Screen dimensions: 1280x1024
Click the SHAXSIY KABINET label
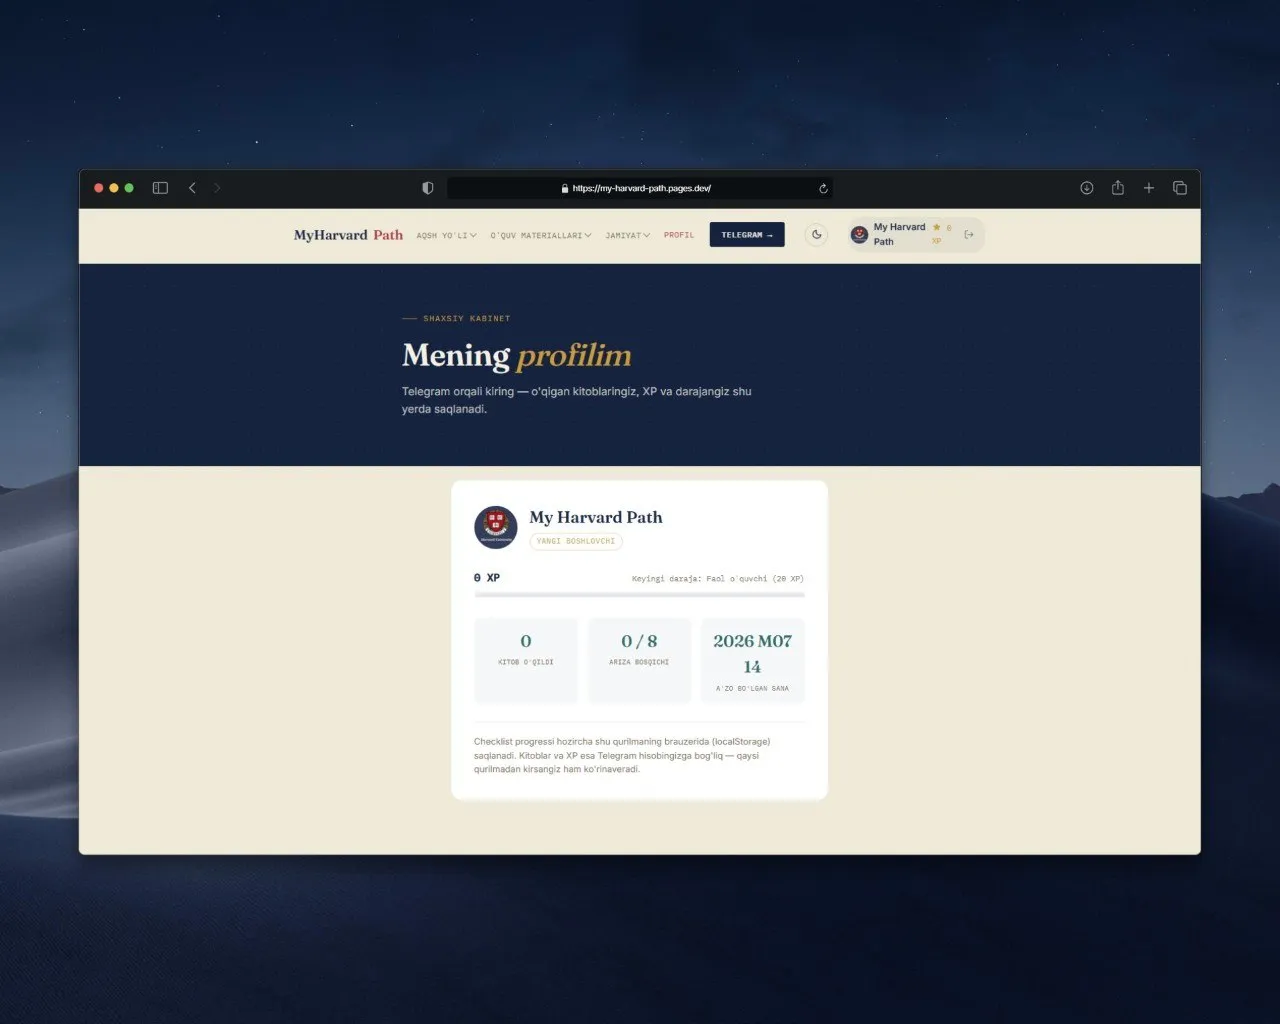tap(466, 319)
